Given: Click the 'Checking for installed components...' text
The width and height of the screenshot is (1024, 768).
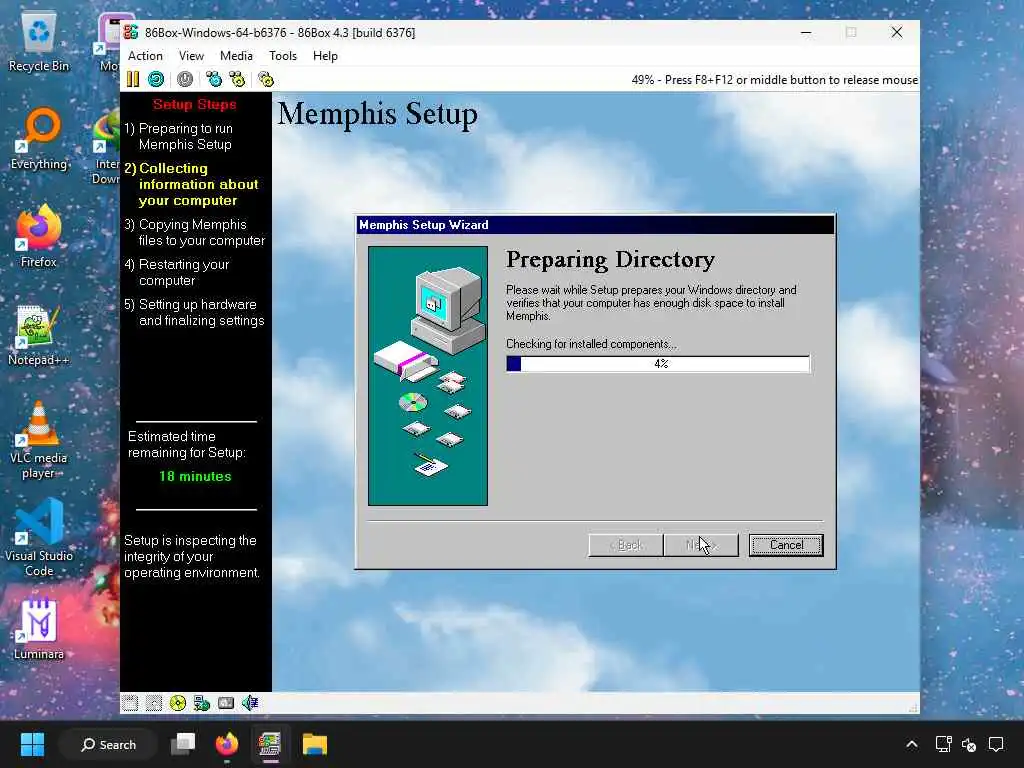Looking at the screenshot, I should 591,344.
